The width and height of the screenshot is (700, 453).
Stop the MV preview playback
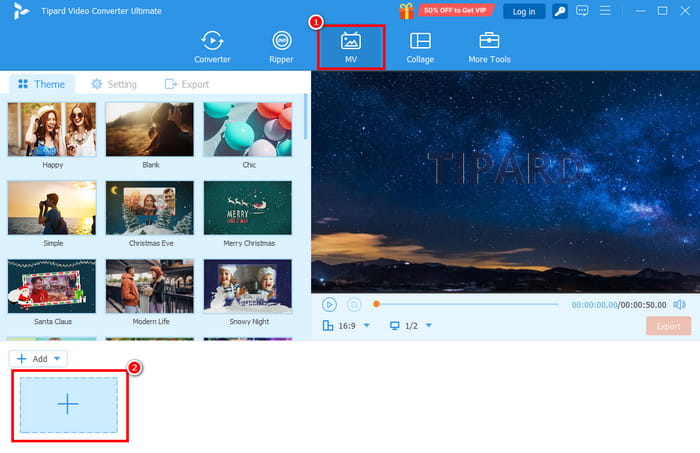tap(354, 305)
